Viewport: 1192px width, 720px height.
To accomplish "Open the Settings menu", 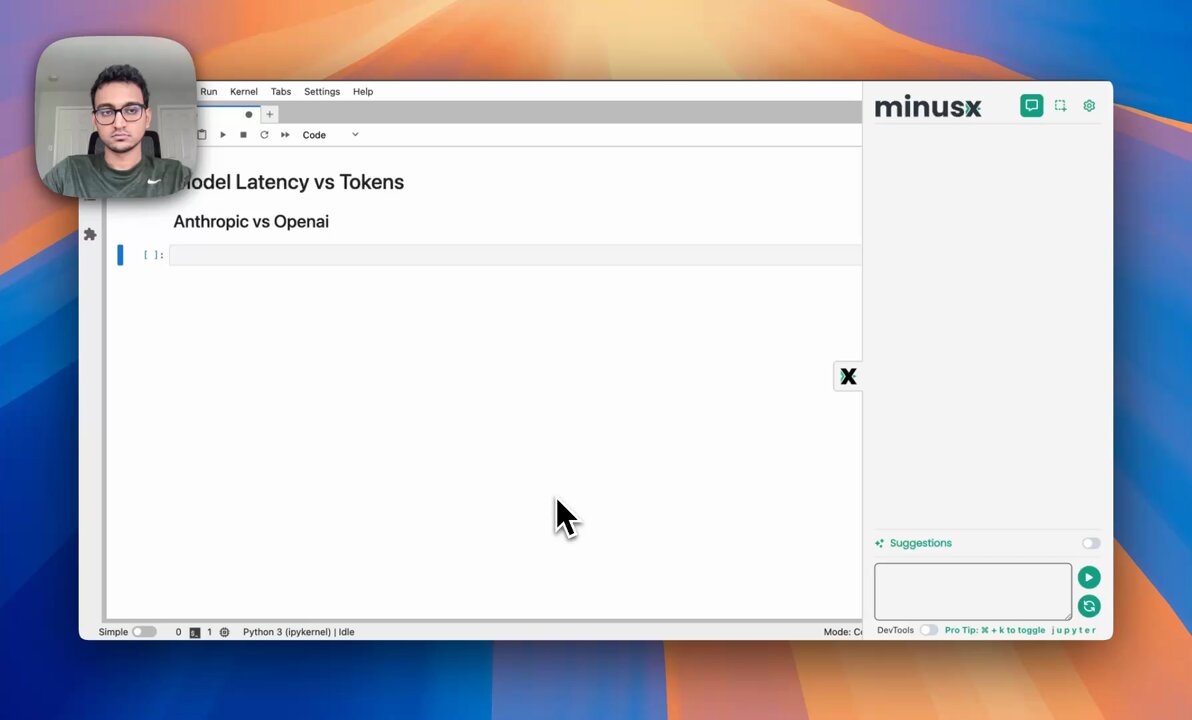I will [322, 91].
